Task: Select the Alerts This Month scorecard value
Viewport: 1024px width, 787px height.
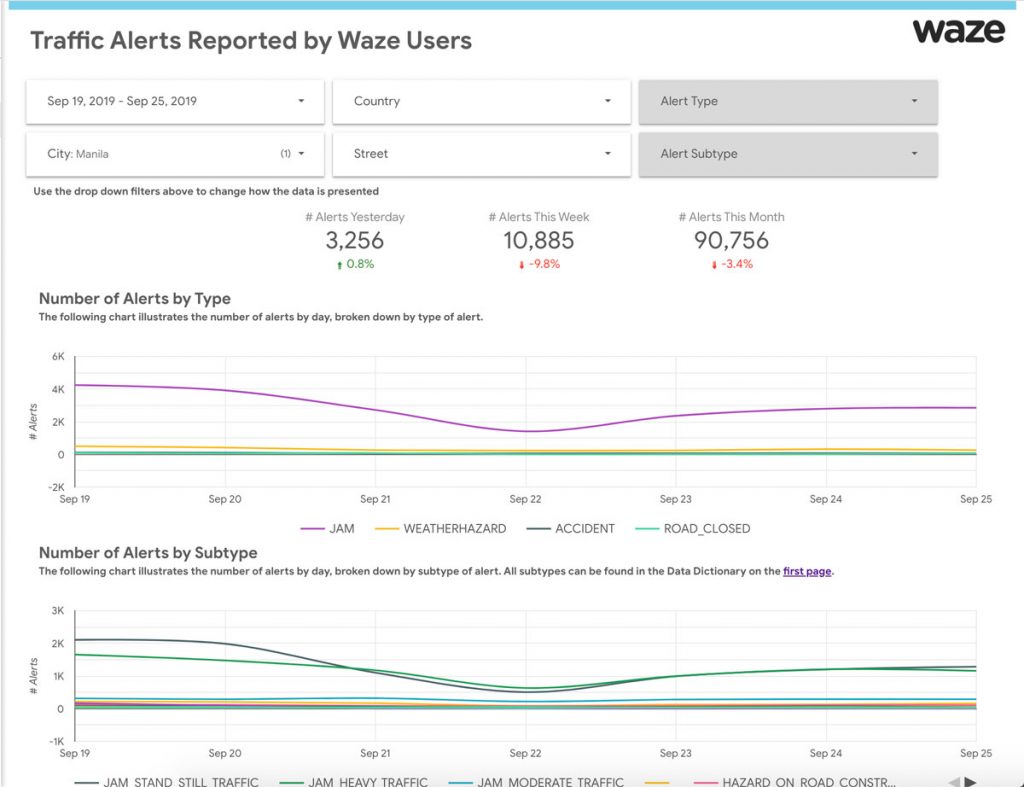Action: pos(731,240)
